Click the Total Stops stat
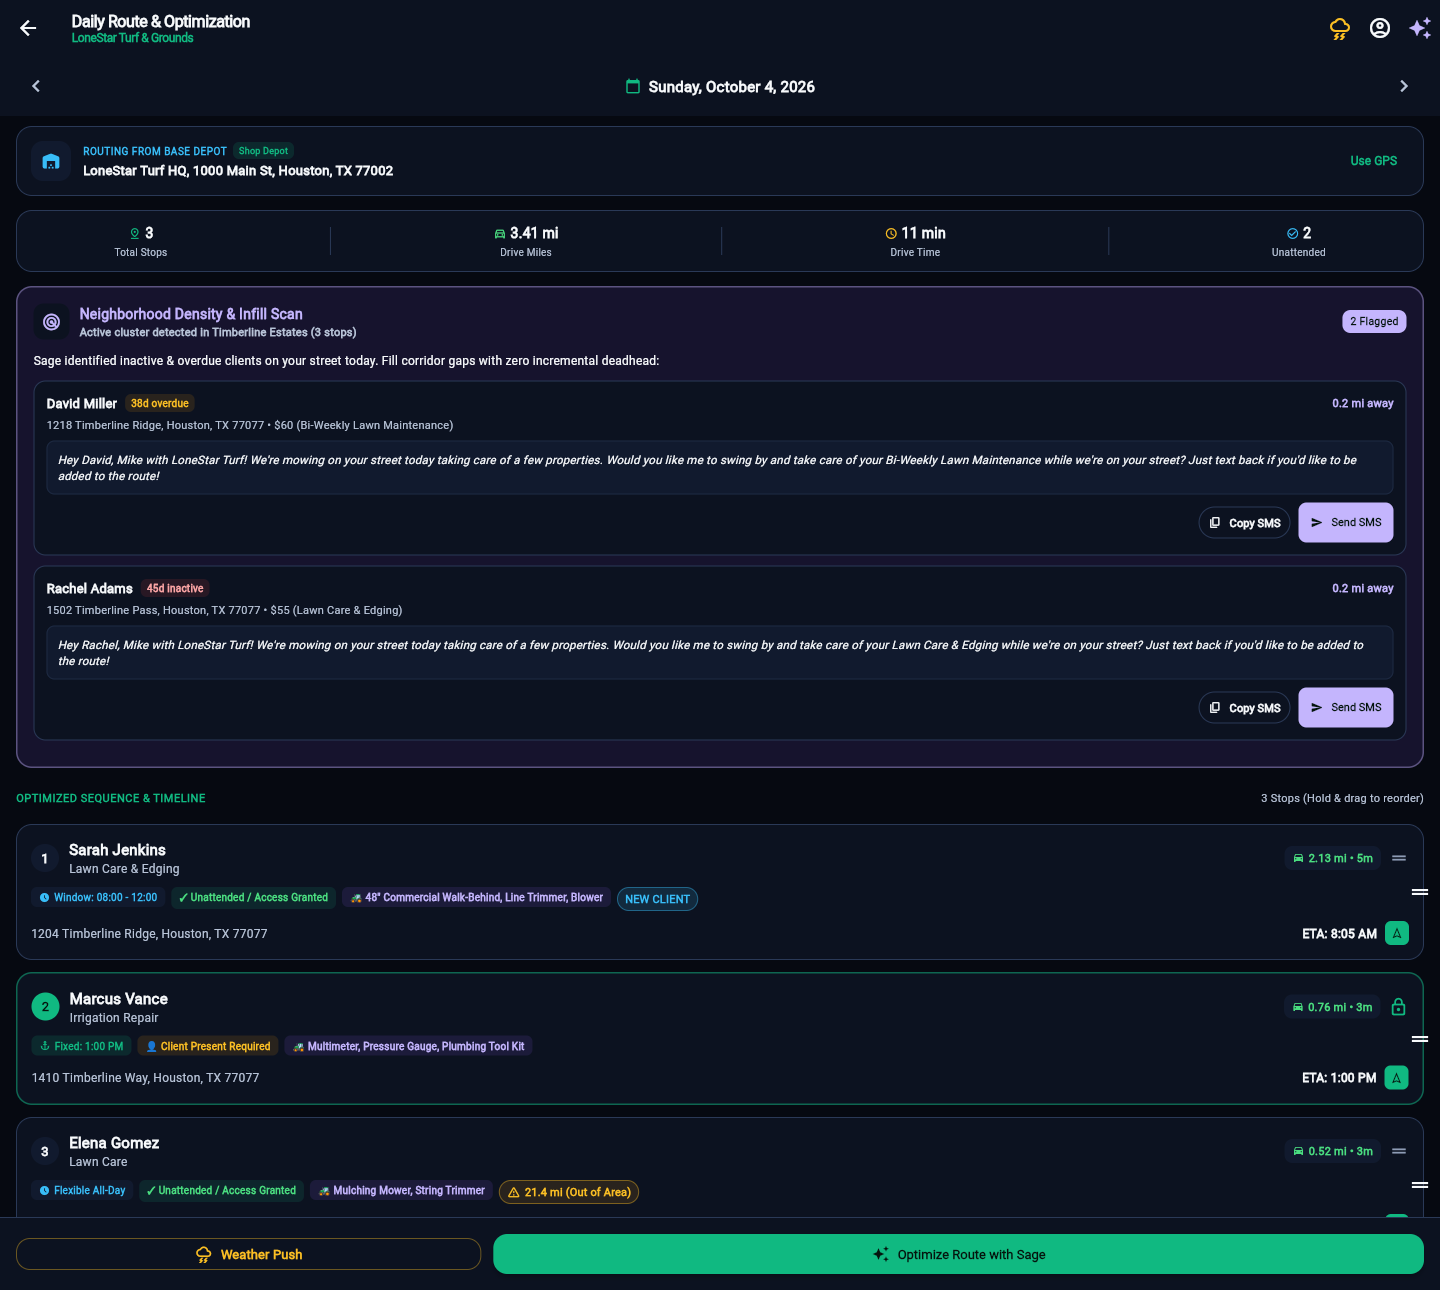 click(141, 241)
